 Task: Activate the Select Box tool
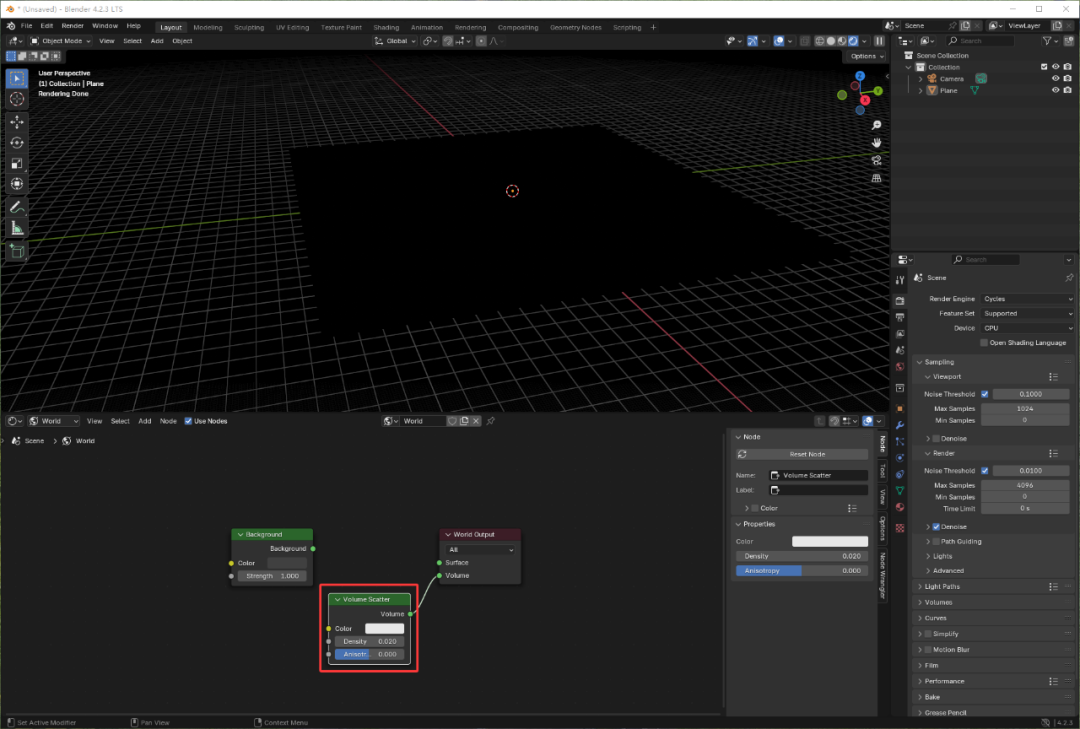click(17, 79)
